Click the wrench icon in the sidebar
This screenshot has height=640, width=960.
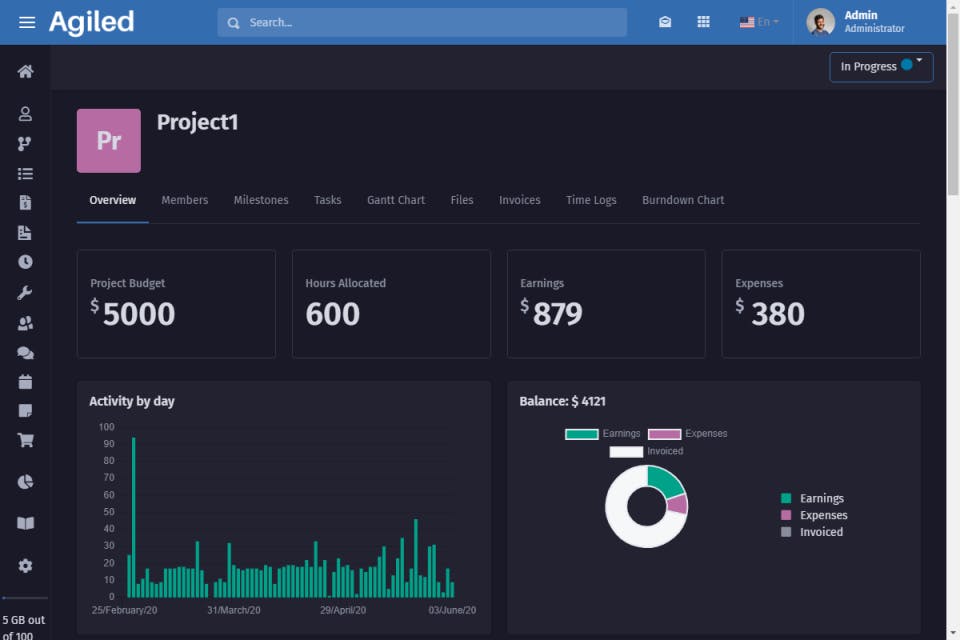point(25,293)
